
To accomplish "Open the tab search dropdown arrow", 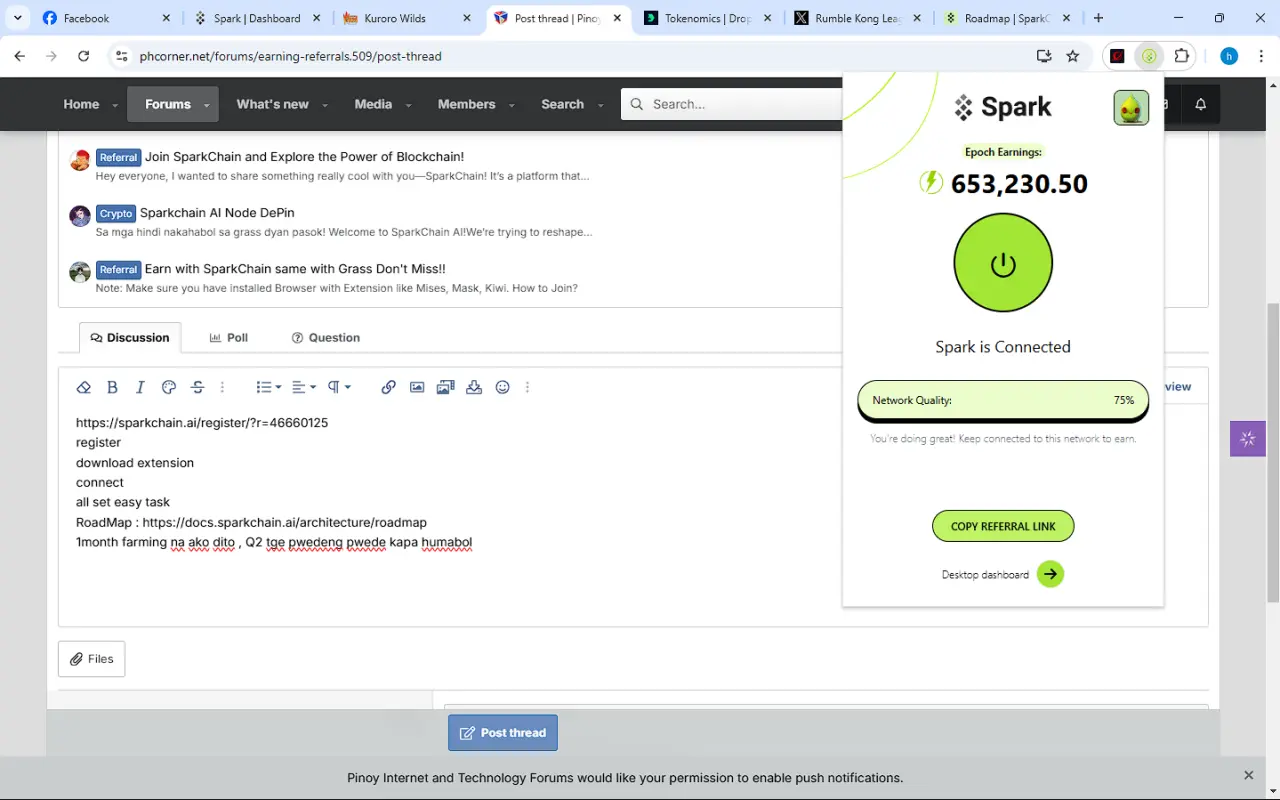I will tap(17, 18).
